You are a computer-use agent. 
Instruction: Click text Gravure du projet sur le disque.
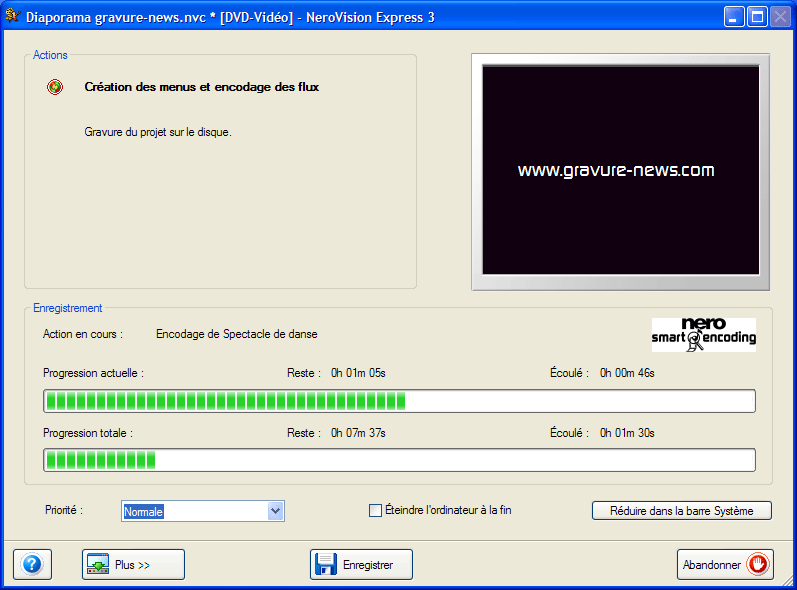(x=158, y=132)
